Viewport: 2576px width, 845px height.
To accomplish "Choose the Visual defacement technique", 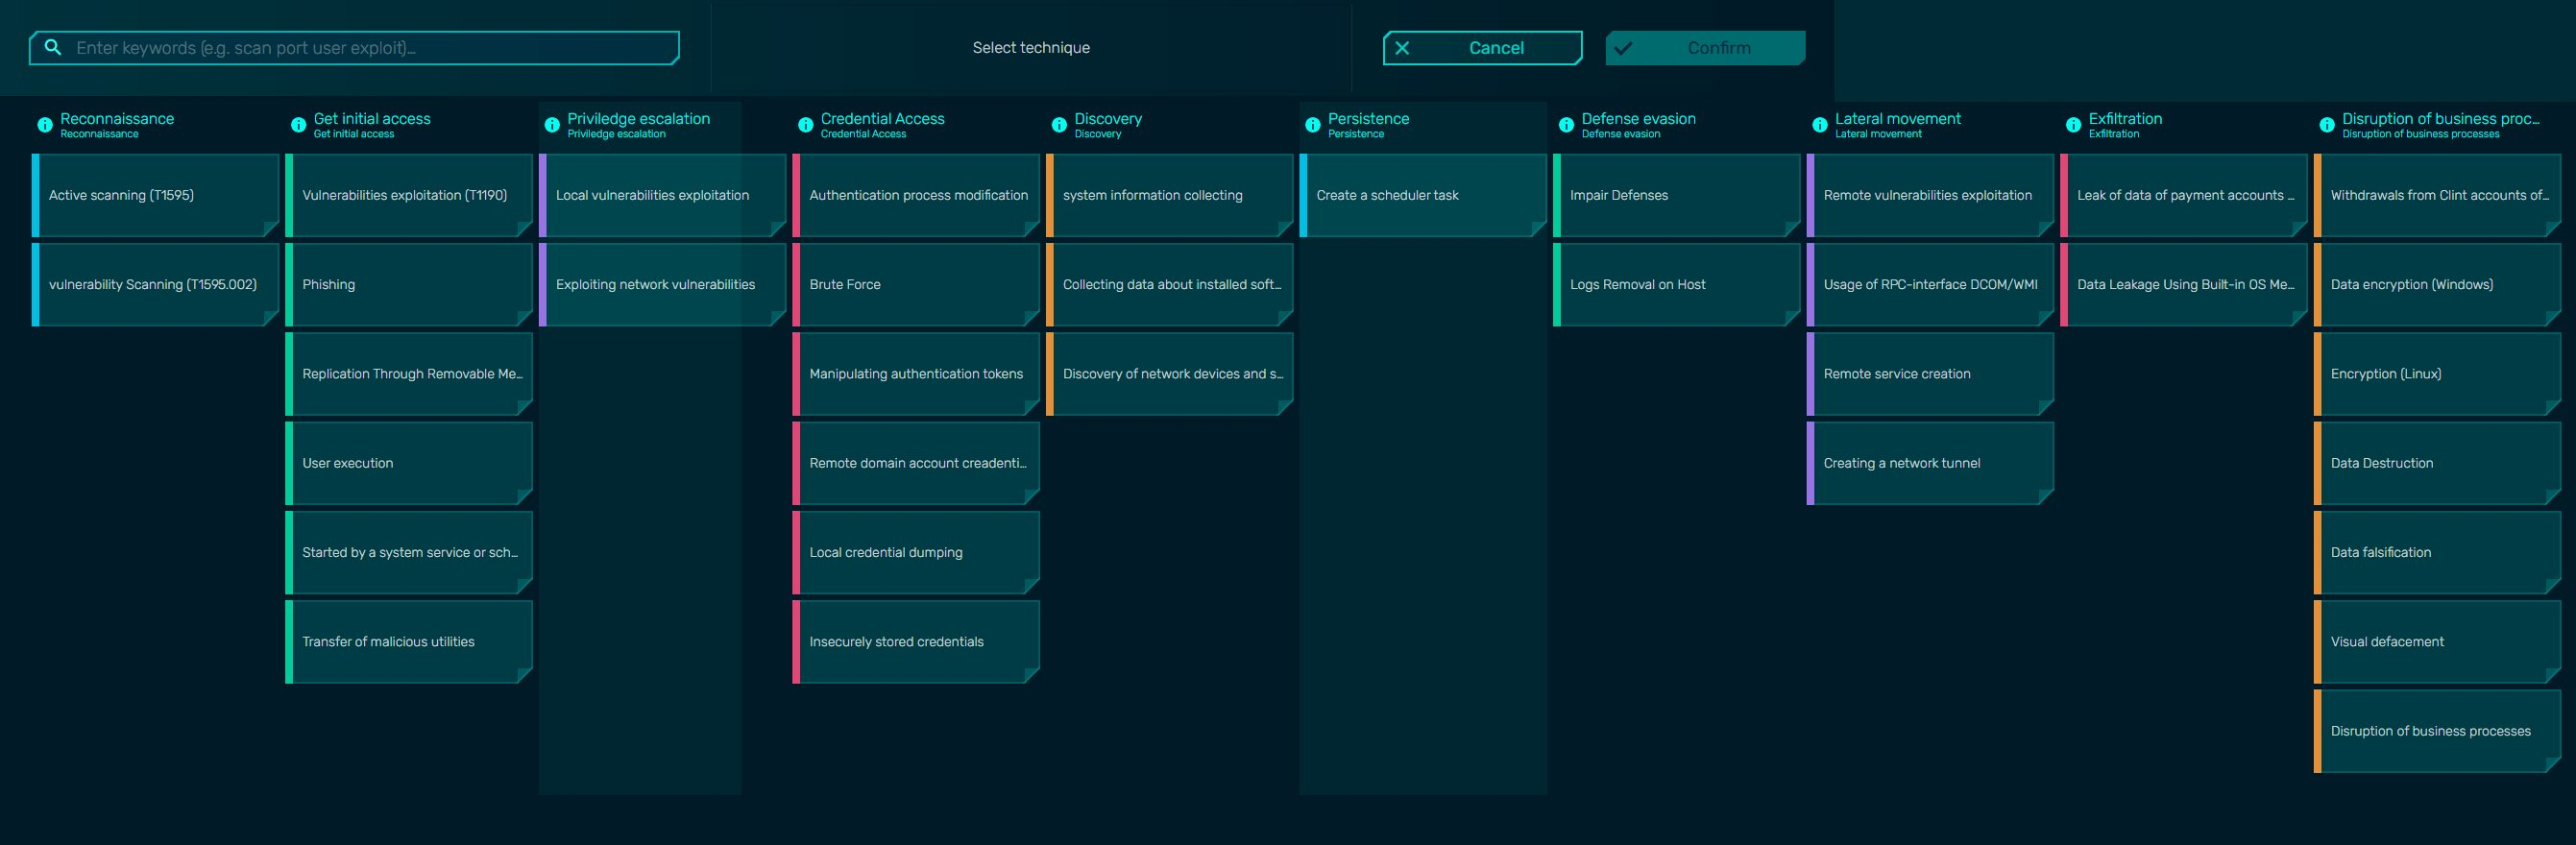I will (x=2436, y=642).
